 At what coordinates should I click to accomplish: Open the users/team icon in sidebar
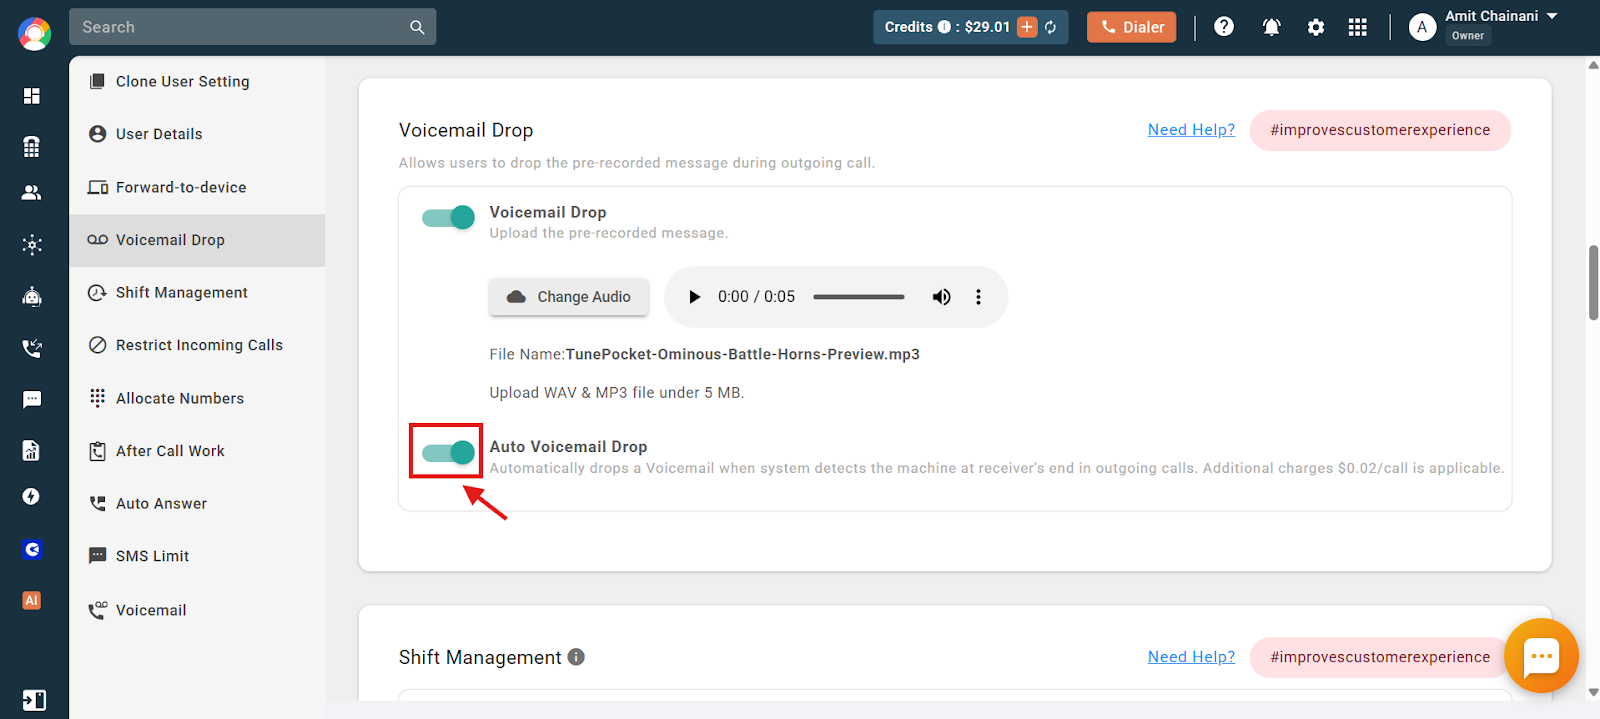tap(32, 193)
